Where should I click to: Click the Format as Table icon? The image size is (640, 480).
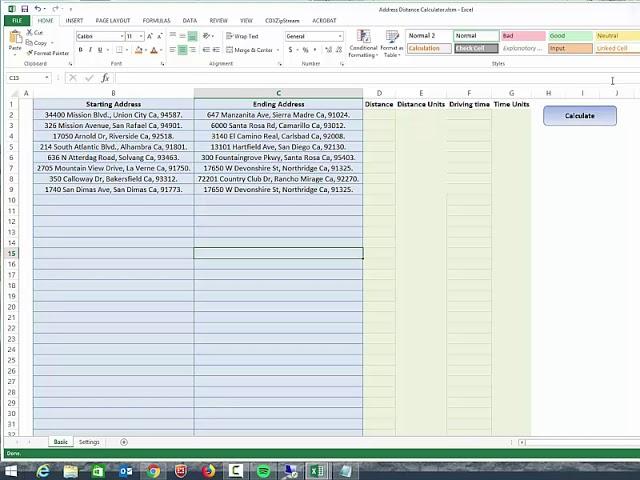point(392,43)
